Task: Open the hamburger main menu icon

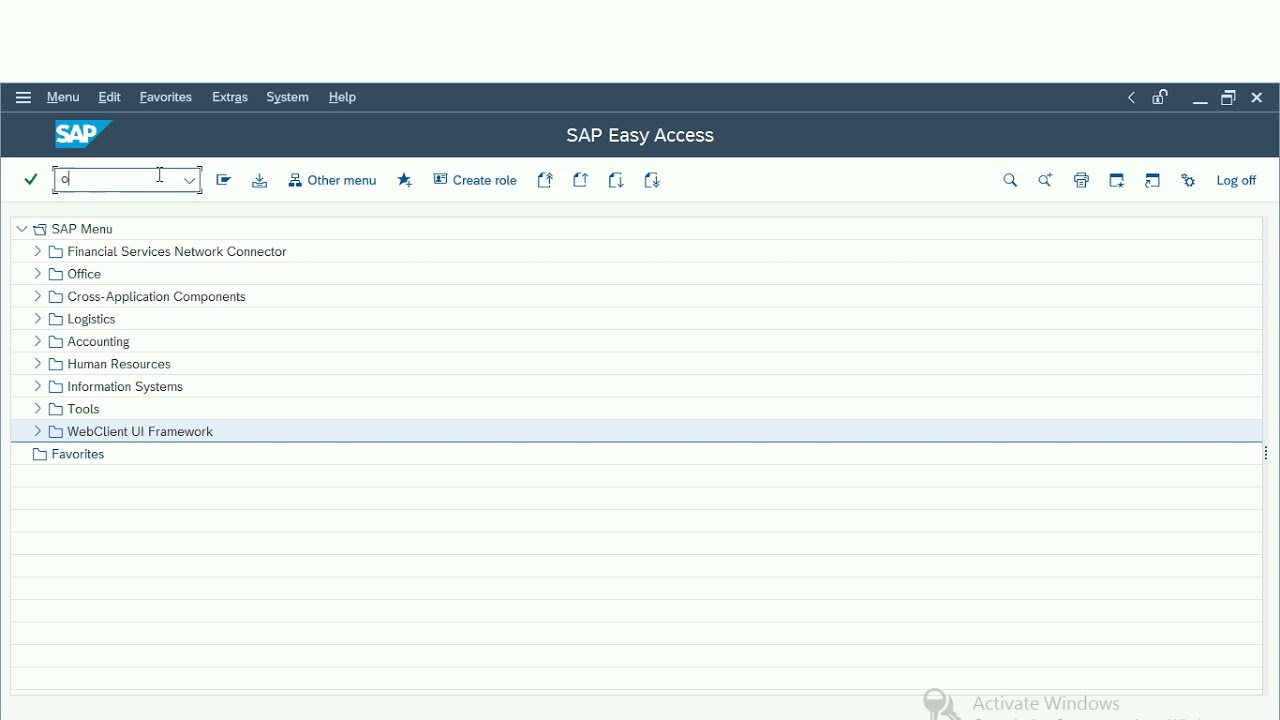Action: tap(23, 97)
